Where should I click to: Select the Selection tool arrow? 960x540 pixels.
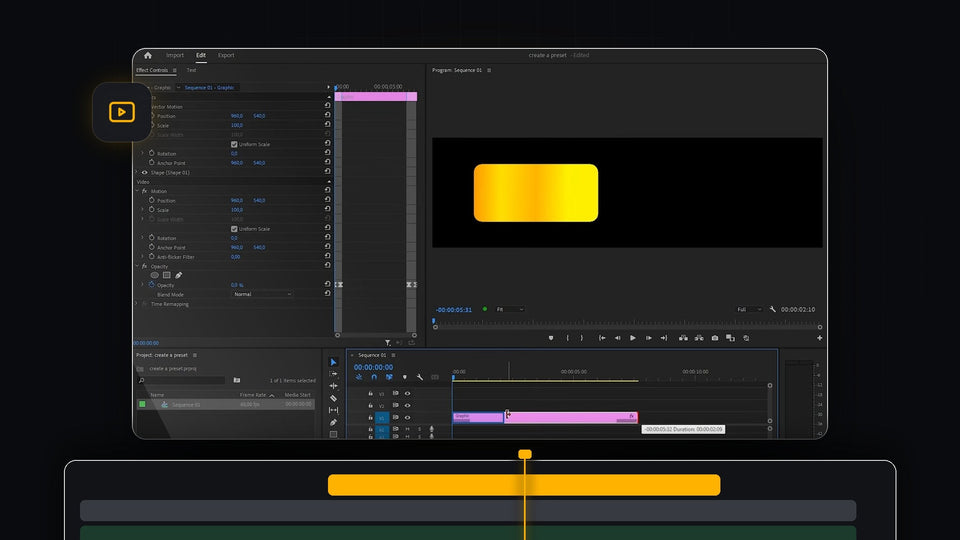pyautogui.click(x=333, y=362)
